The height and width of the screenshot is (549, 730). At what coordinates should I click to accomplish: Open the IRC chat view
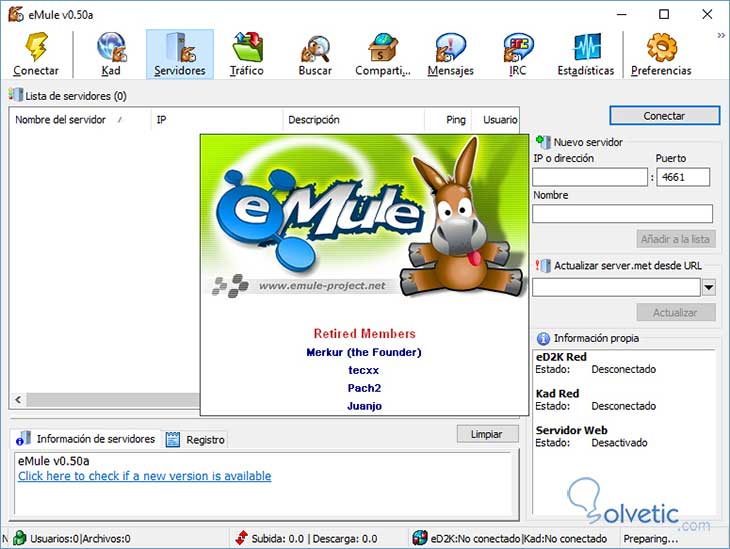tap(518, 54)
